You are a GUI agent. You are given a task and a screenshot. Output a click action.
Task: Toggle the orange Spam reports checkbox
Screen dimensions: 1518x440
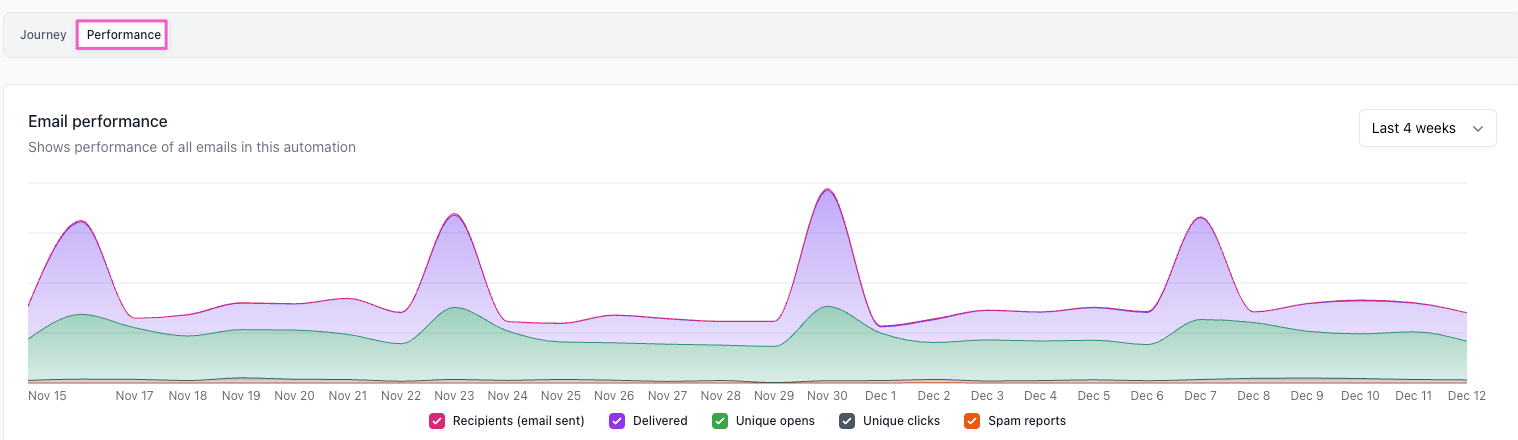pos(972,421)
